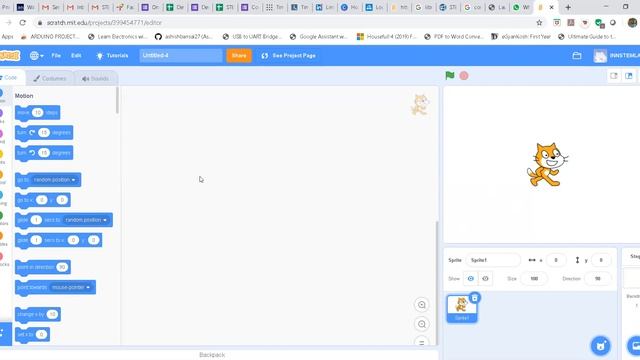Click the Add Extension button
Viewport: 640px width, 360px height.
5,333
